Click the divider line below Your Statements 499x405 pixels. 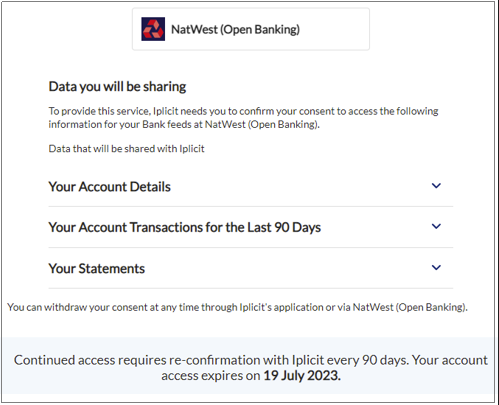pos(251,288)
